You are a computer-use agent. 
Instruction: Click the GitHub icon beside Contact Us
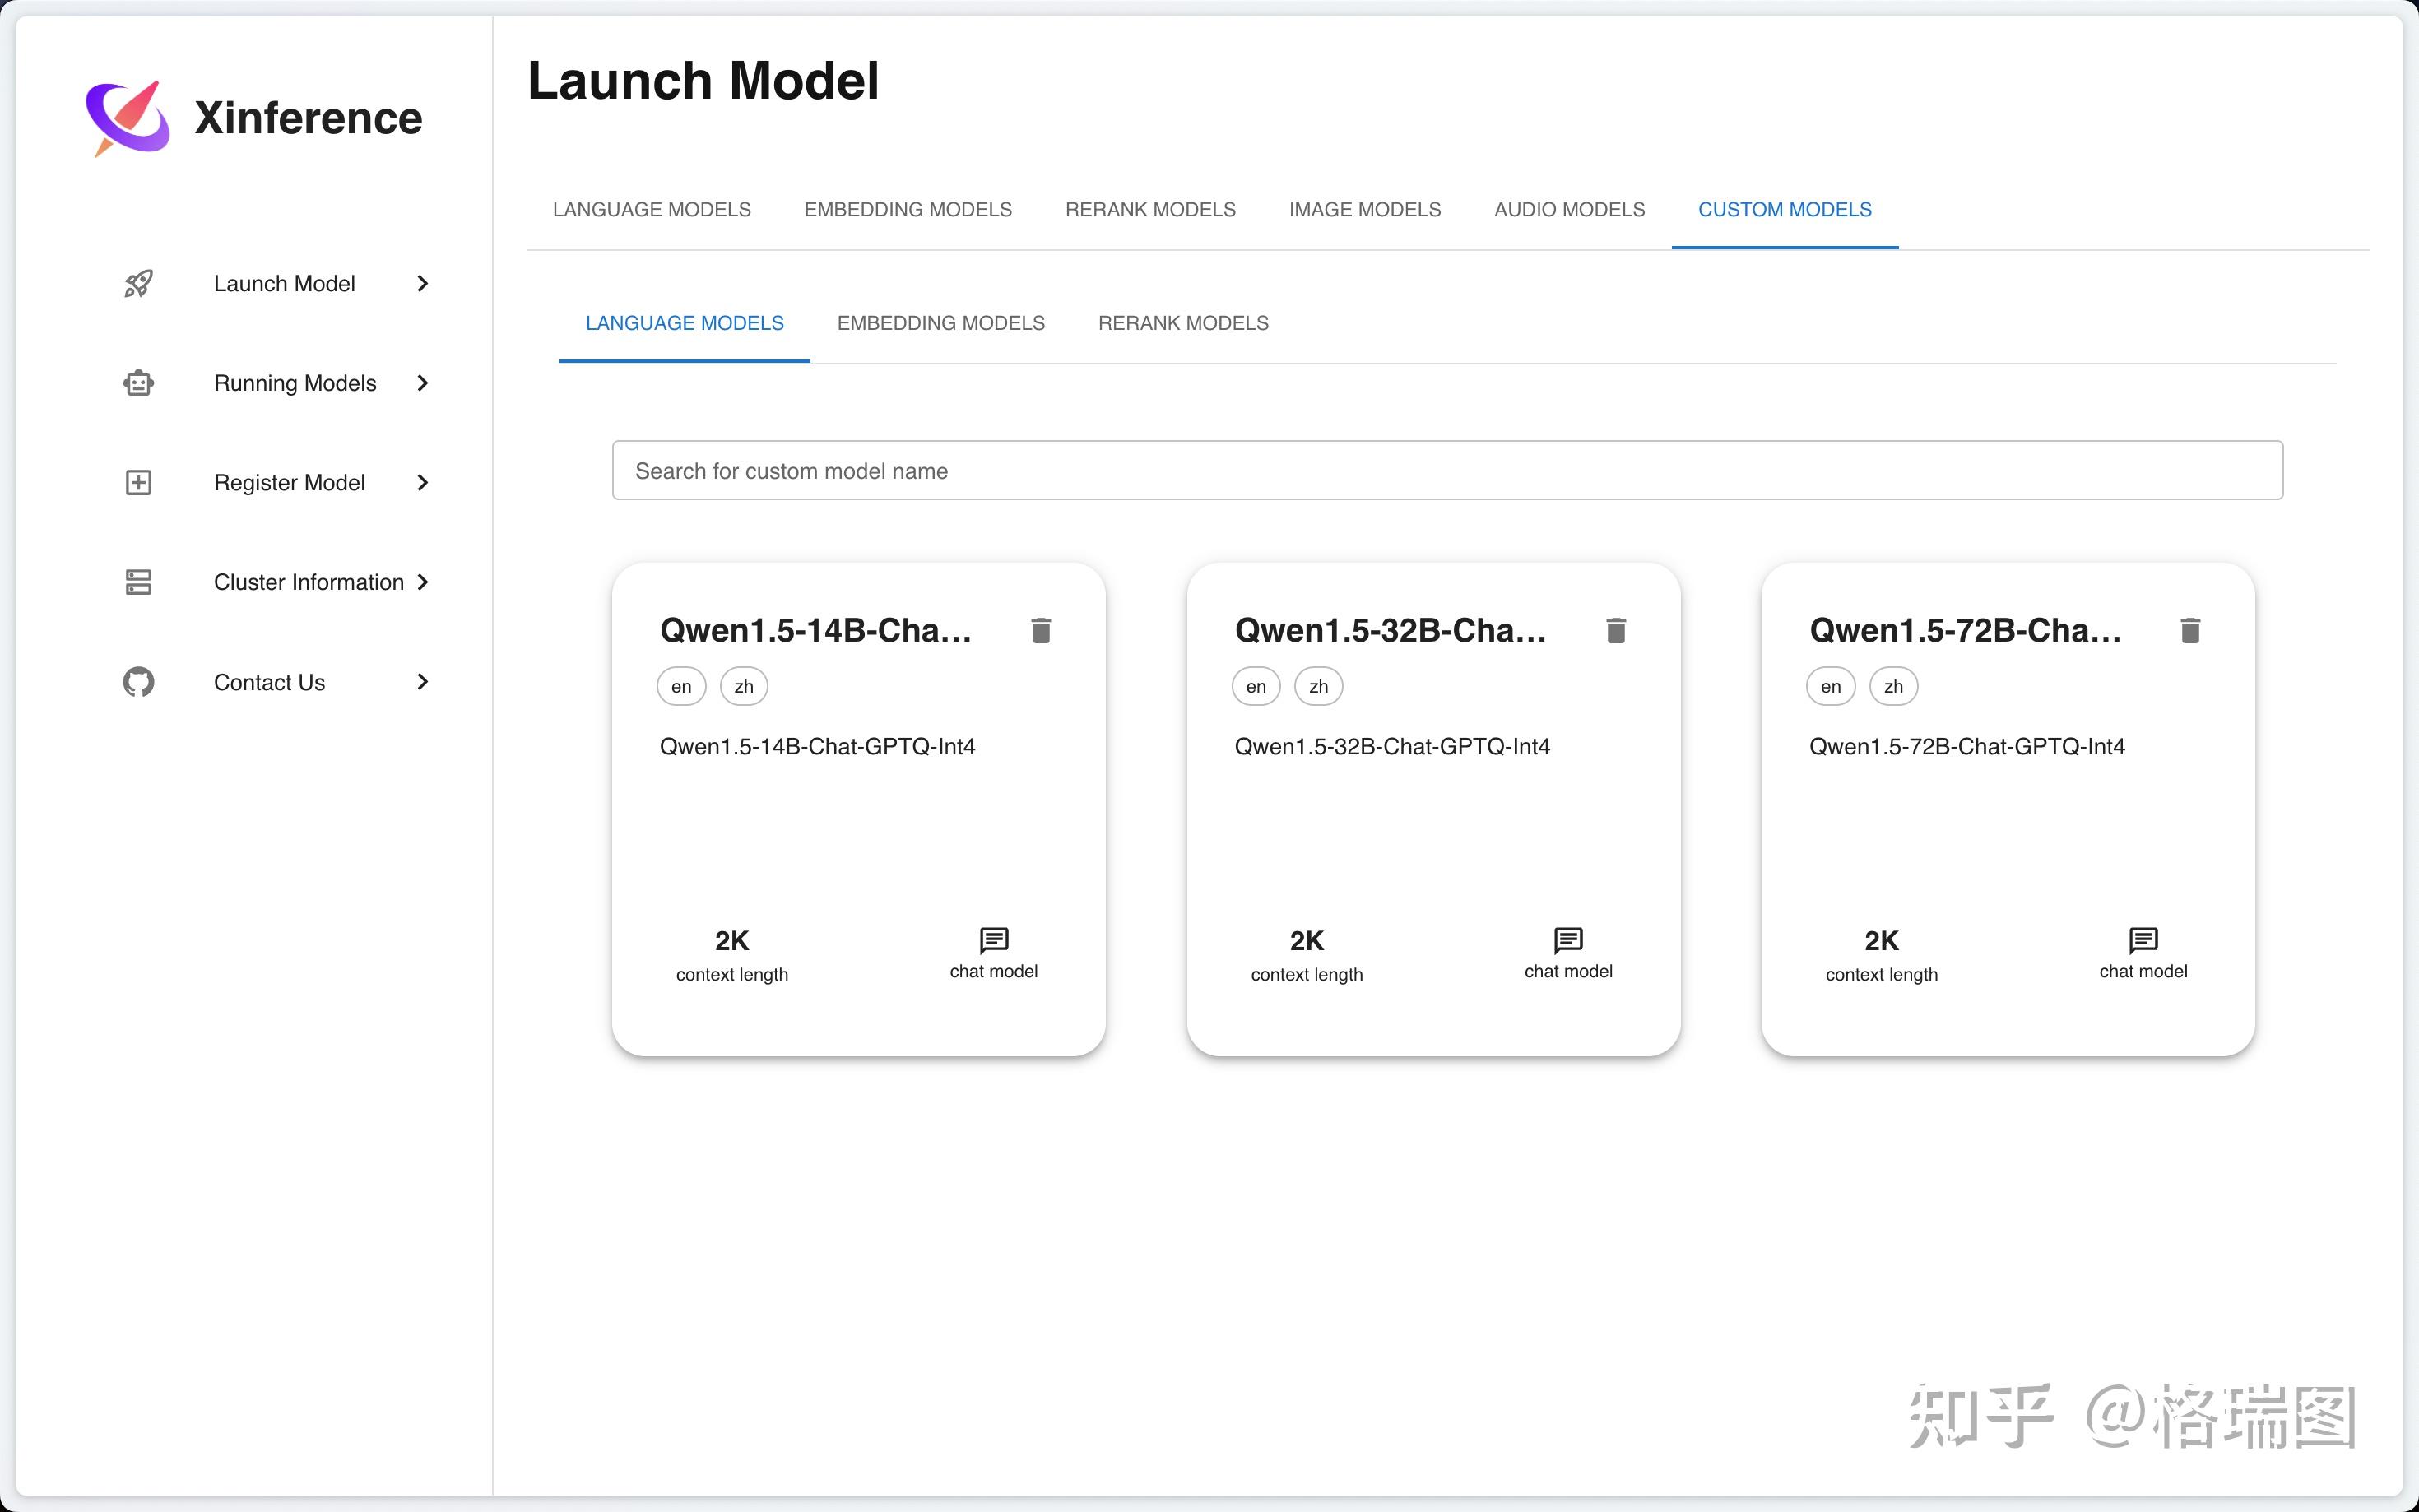click(138, 682)
